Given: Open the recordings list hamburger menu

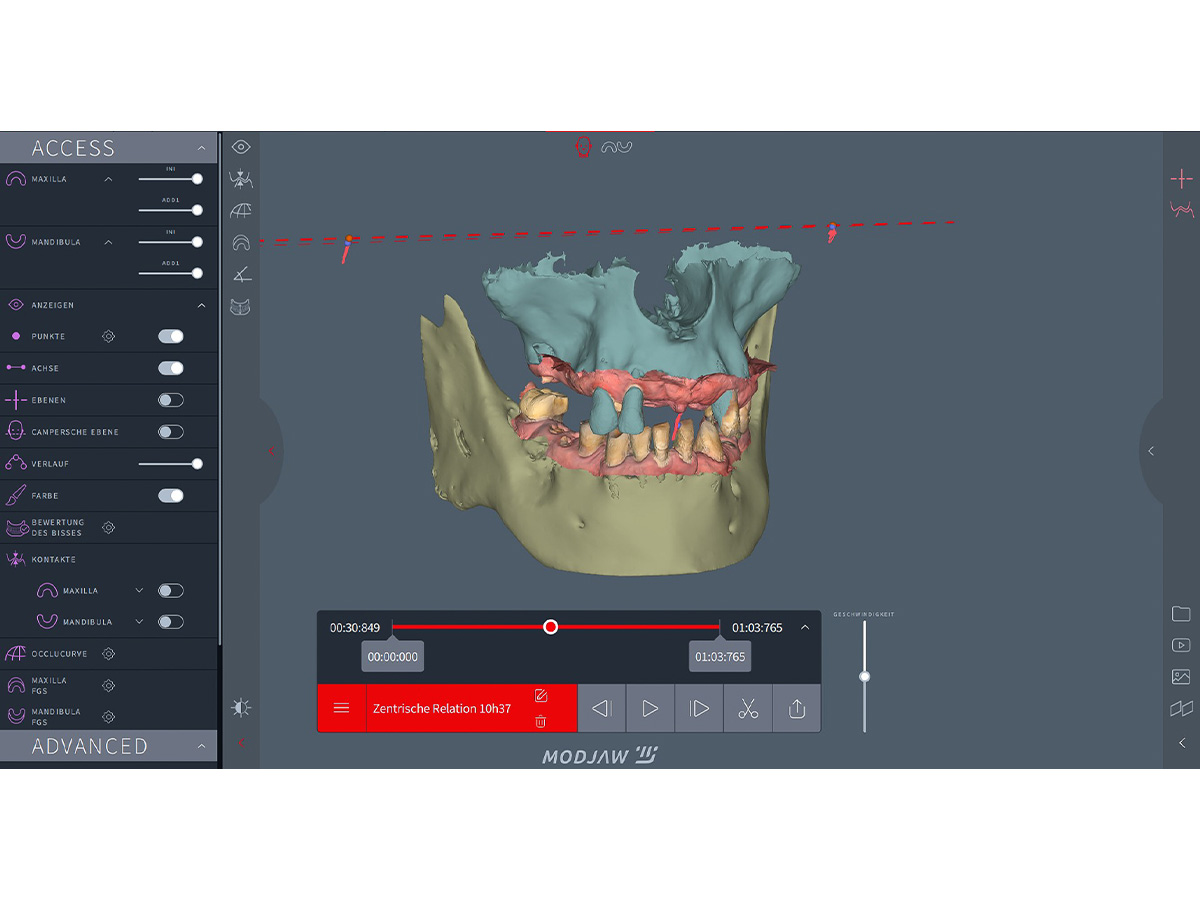Looking at the screenshot, I should click(x=341, y=708).
